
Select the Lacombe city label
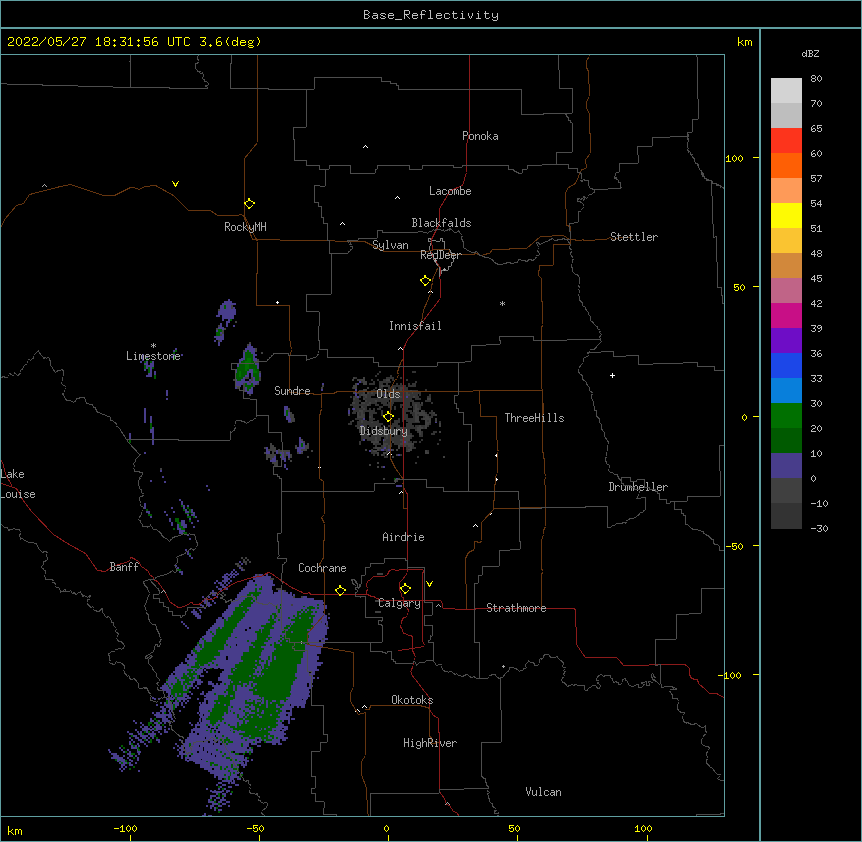tap(450, 191)
